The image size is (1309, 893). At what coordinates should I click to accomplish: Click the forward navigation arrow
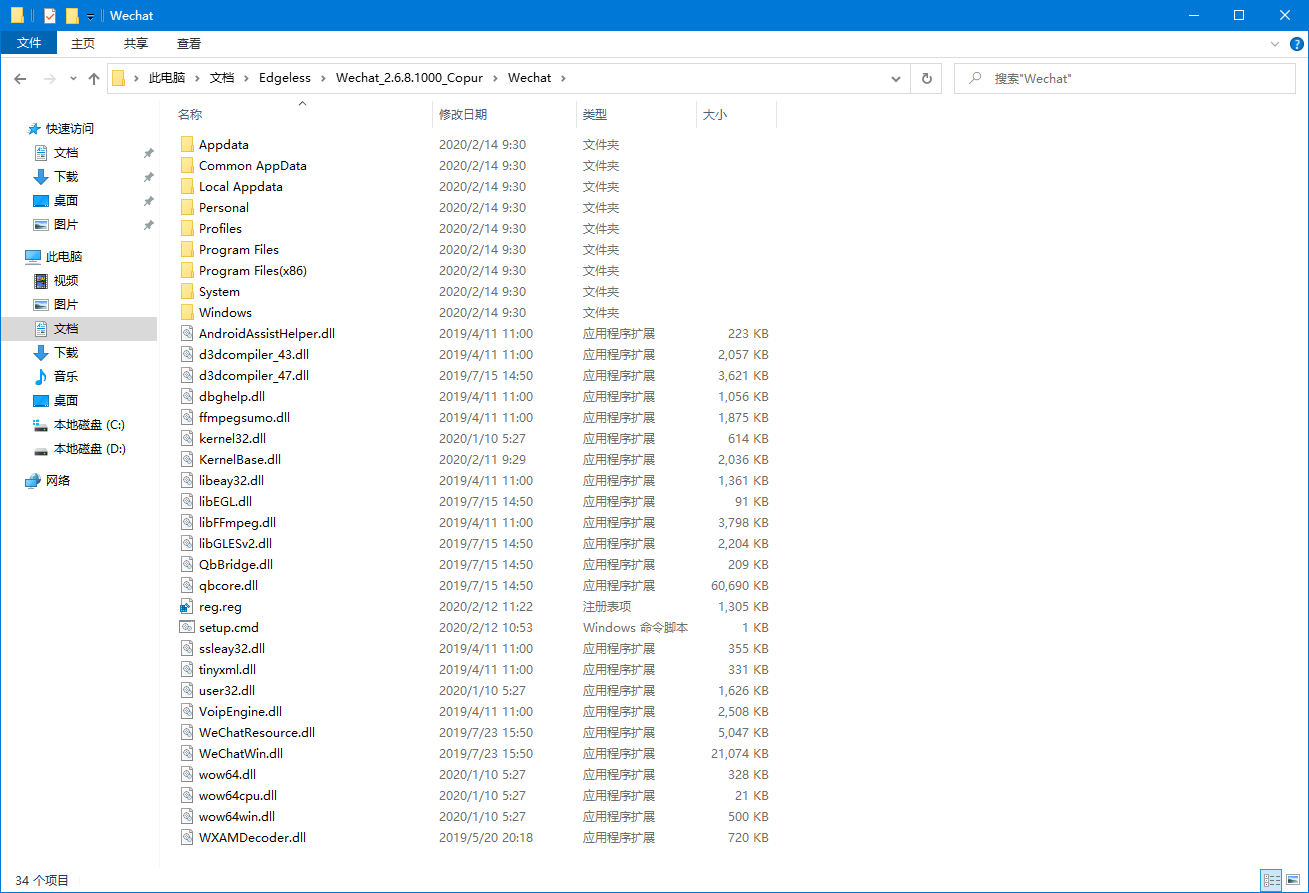(49, 78)
